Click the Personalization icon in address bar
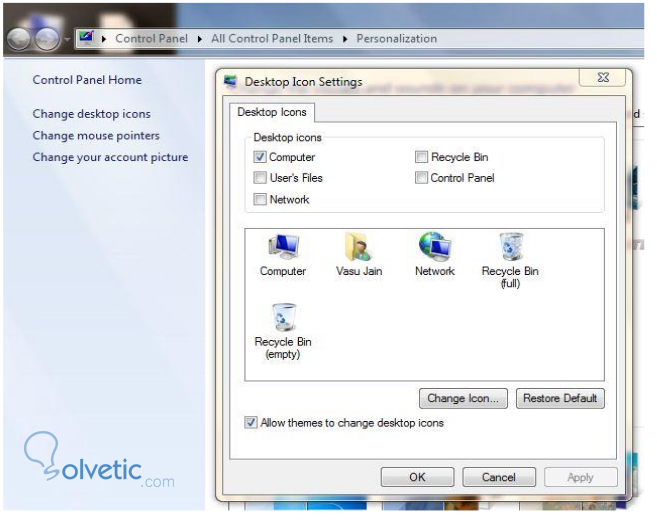The height and width of the screenshot is (521, 657). (87, 38)
